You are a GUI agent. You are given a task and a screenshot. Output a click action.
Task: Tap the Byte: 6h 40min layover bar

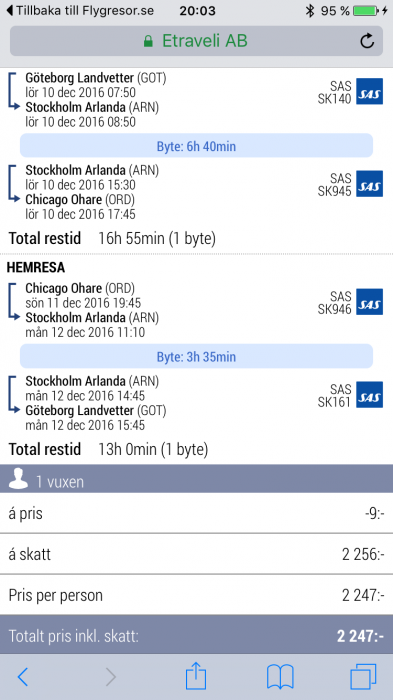click(196, 146)
